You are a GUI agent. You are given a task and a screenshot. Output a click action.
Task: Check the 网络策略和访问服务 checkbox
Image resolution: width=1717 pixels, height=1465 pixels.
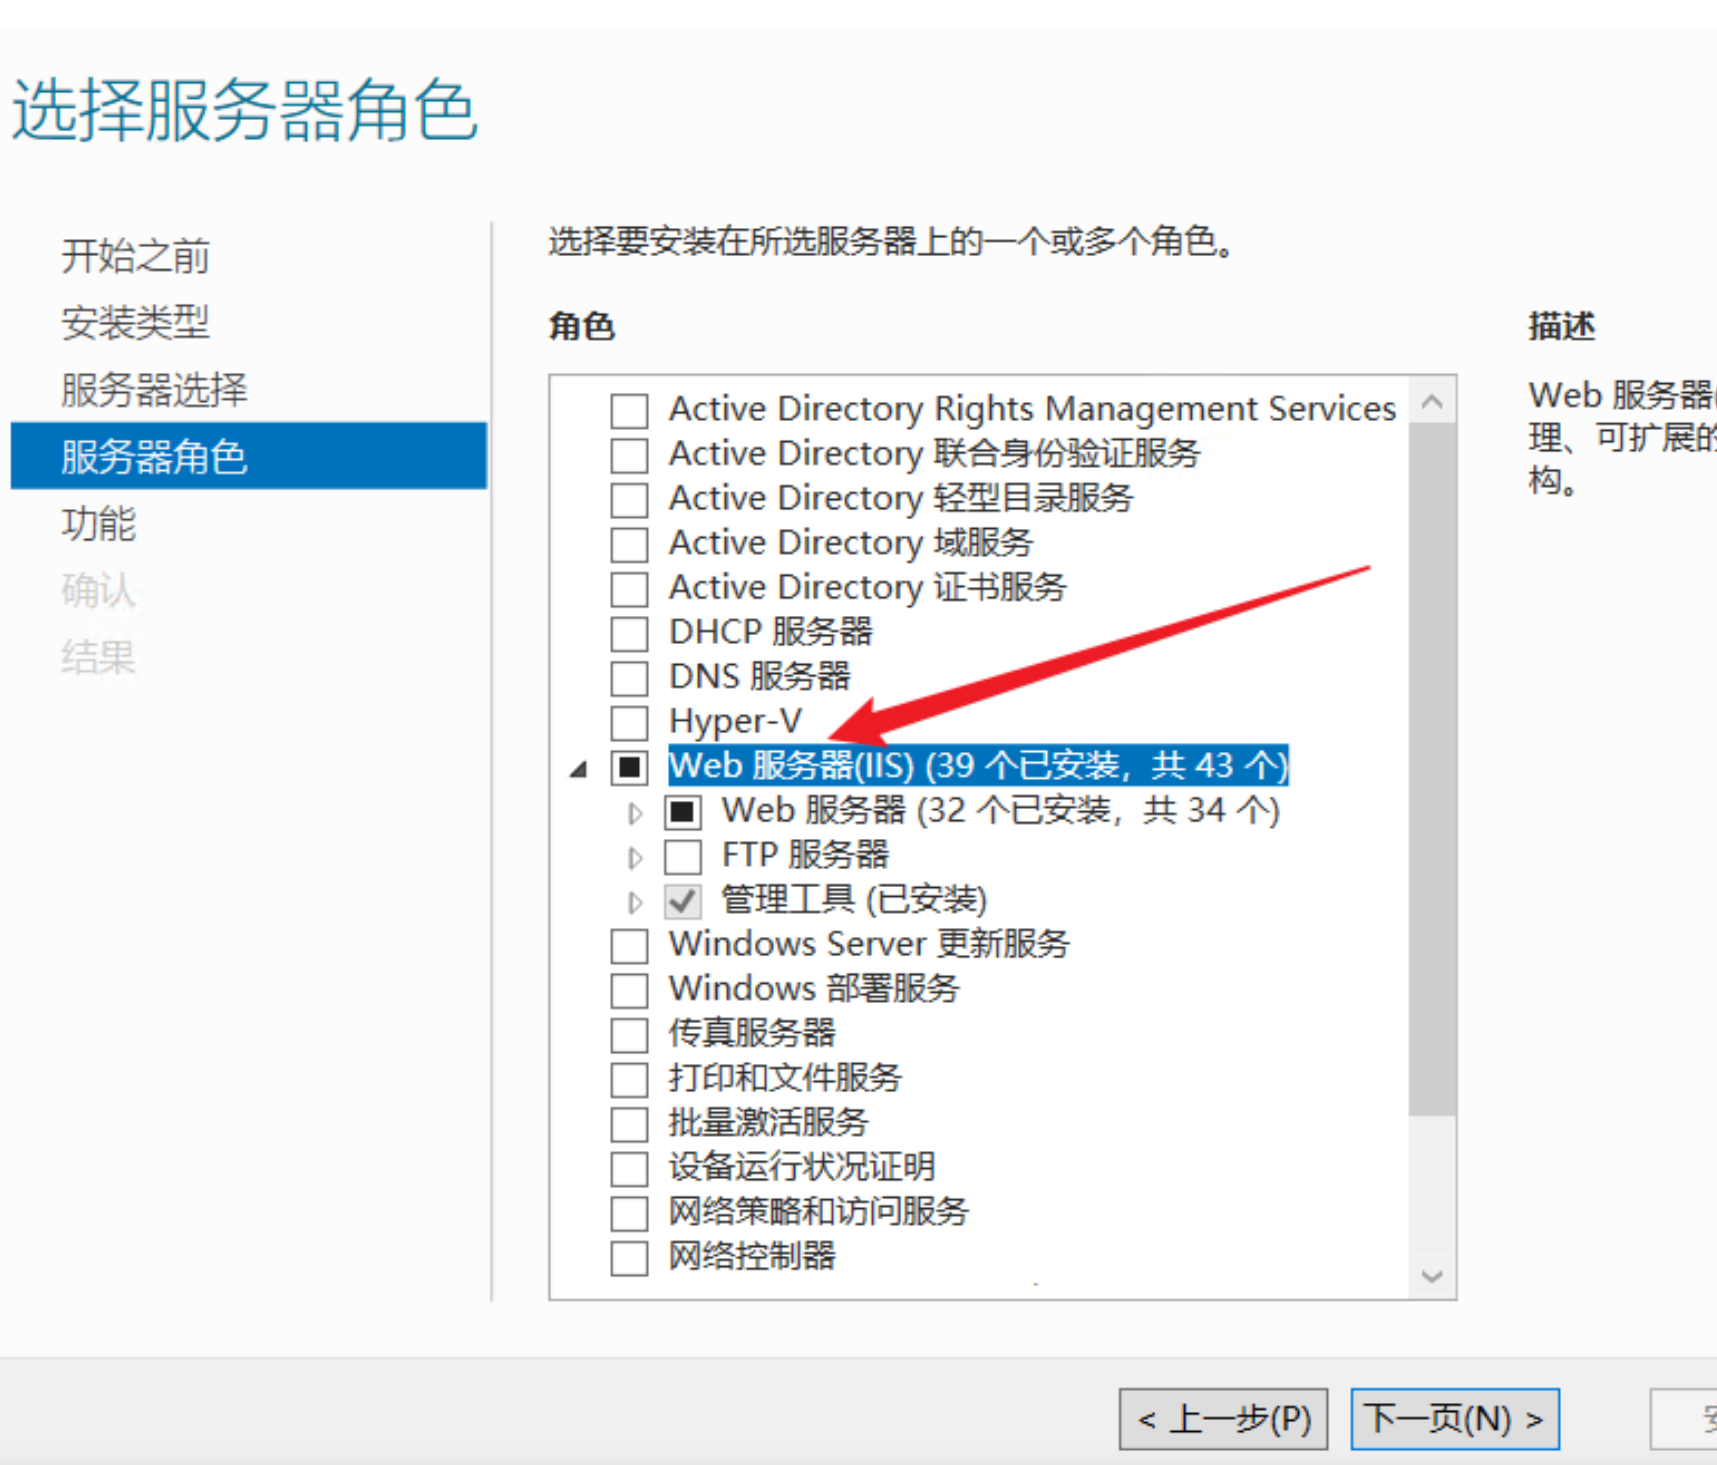pyautogui.click(x=629, y=1213)
